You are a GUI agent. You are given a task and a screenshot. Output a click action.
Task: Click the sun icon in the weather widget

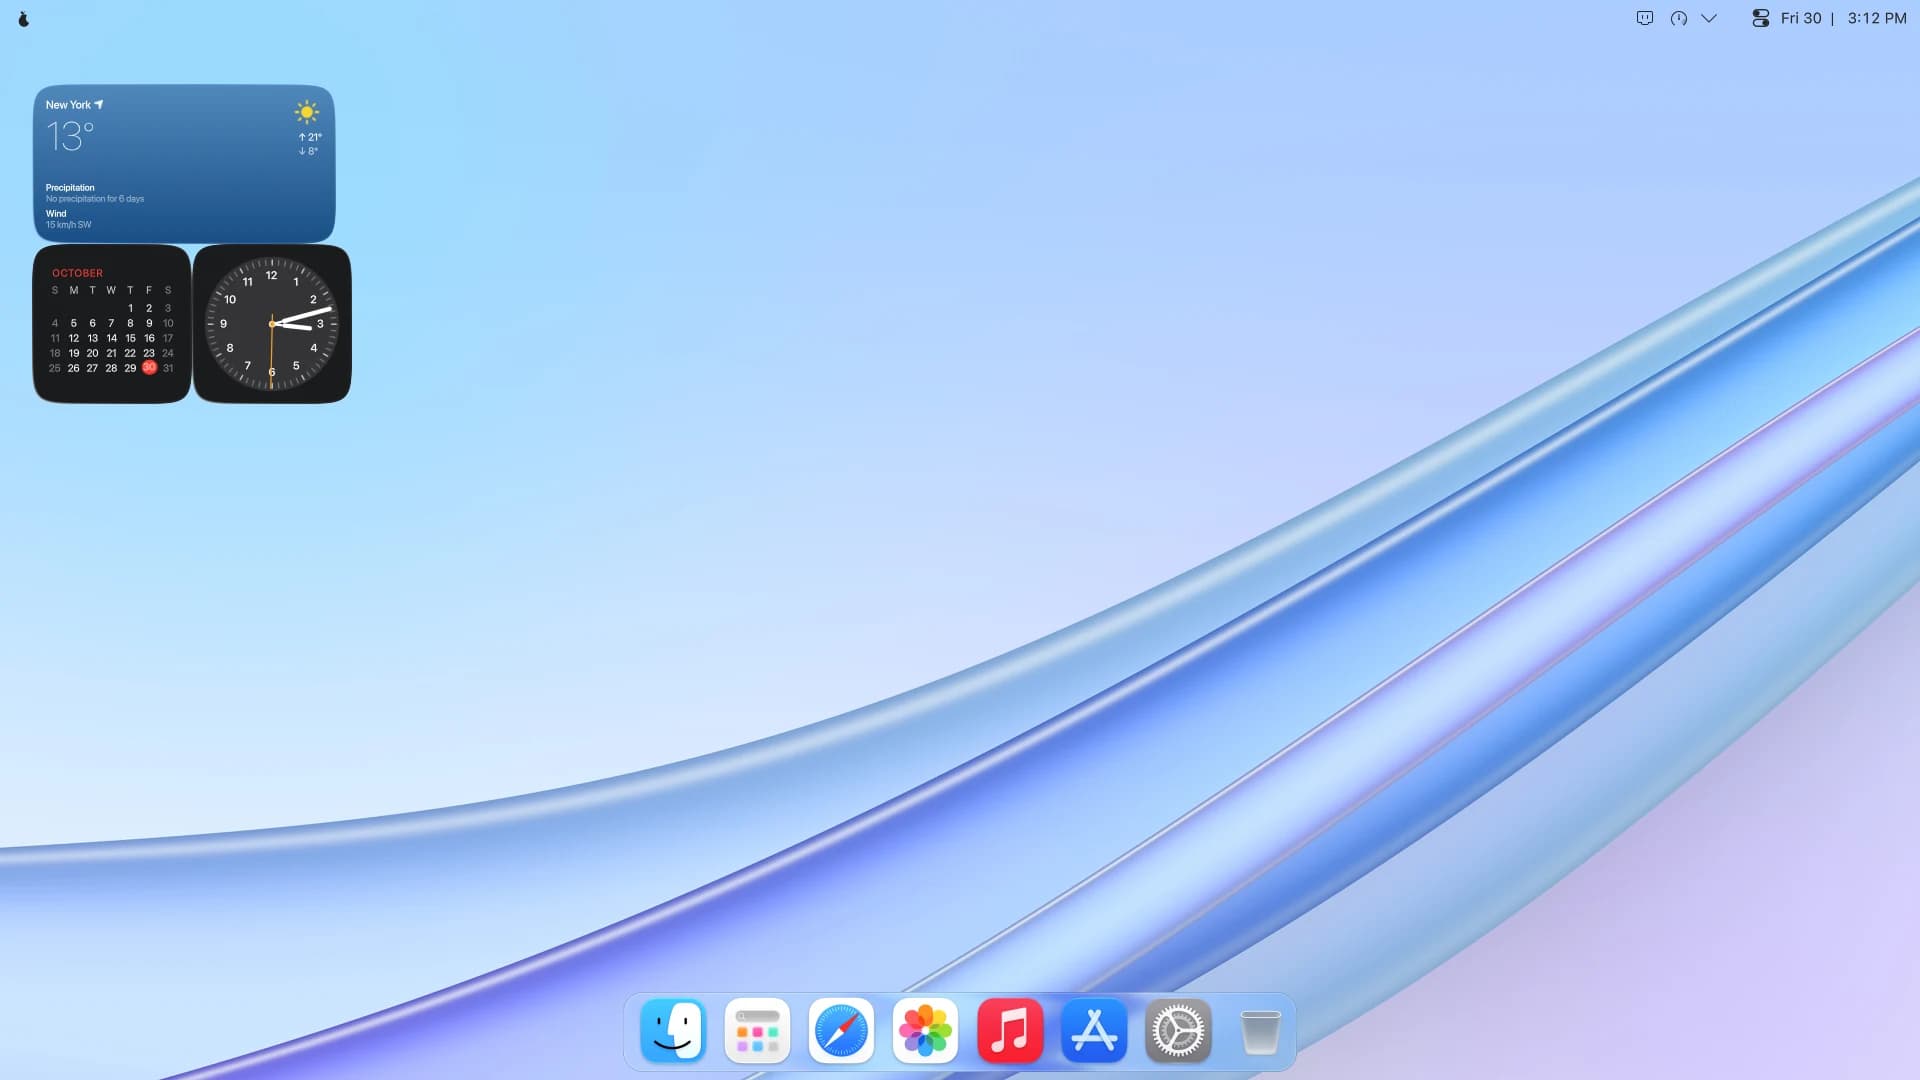(x=307, y=112)
